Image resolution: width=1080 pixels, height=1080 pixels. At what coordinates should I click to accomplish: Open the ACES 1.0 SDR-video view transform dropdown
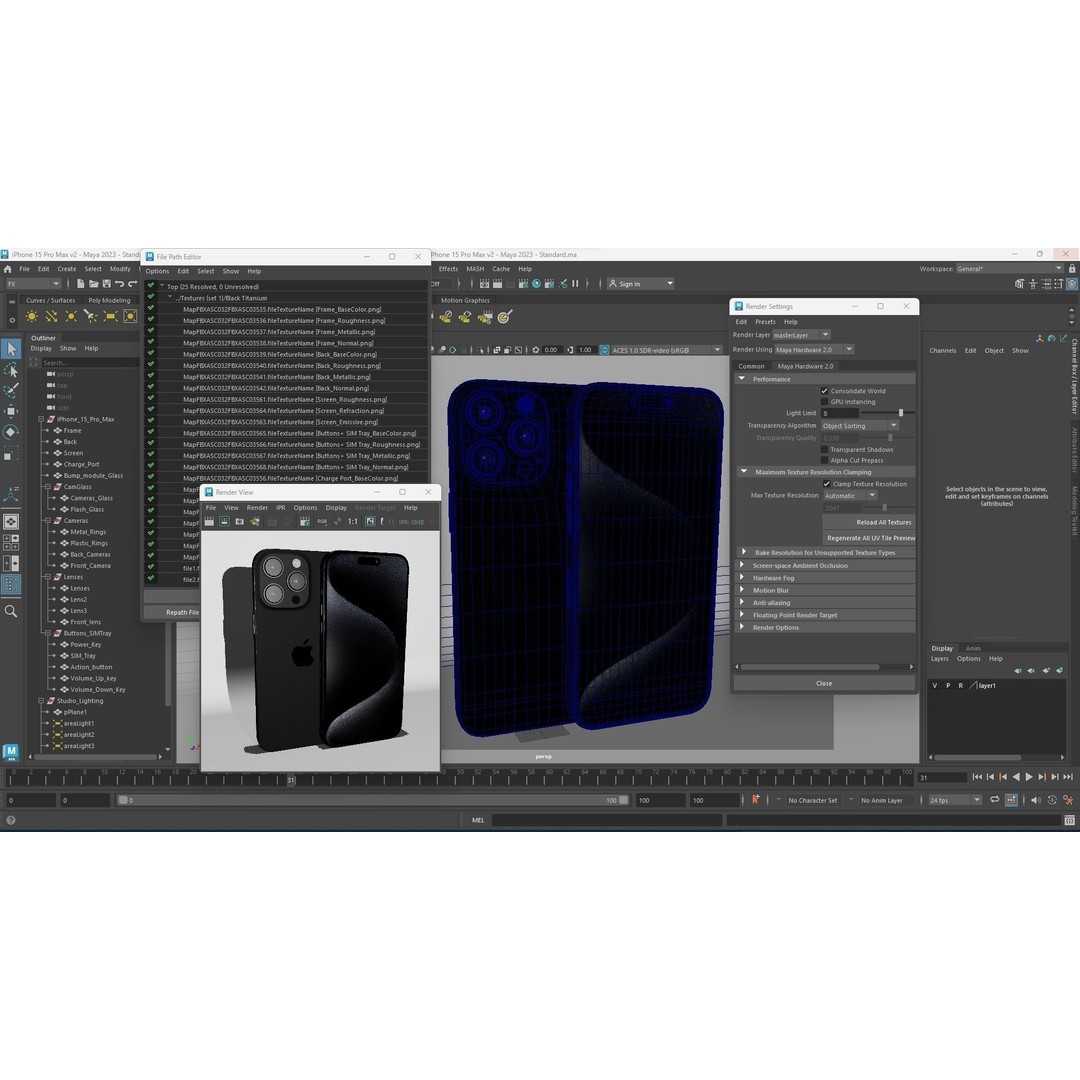tap(667, 350)
